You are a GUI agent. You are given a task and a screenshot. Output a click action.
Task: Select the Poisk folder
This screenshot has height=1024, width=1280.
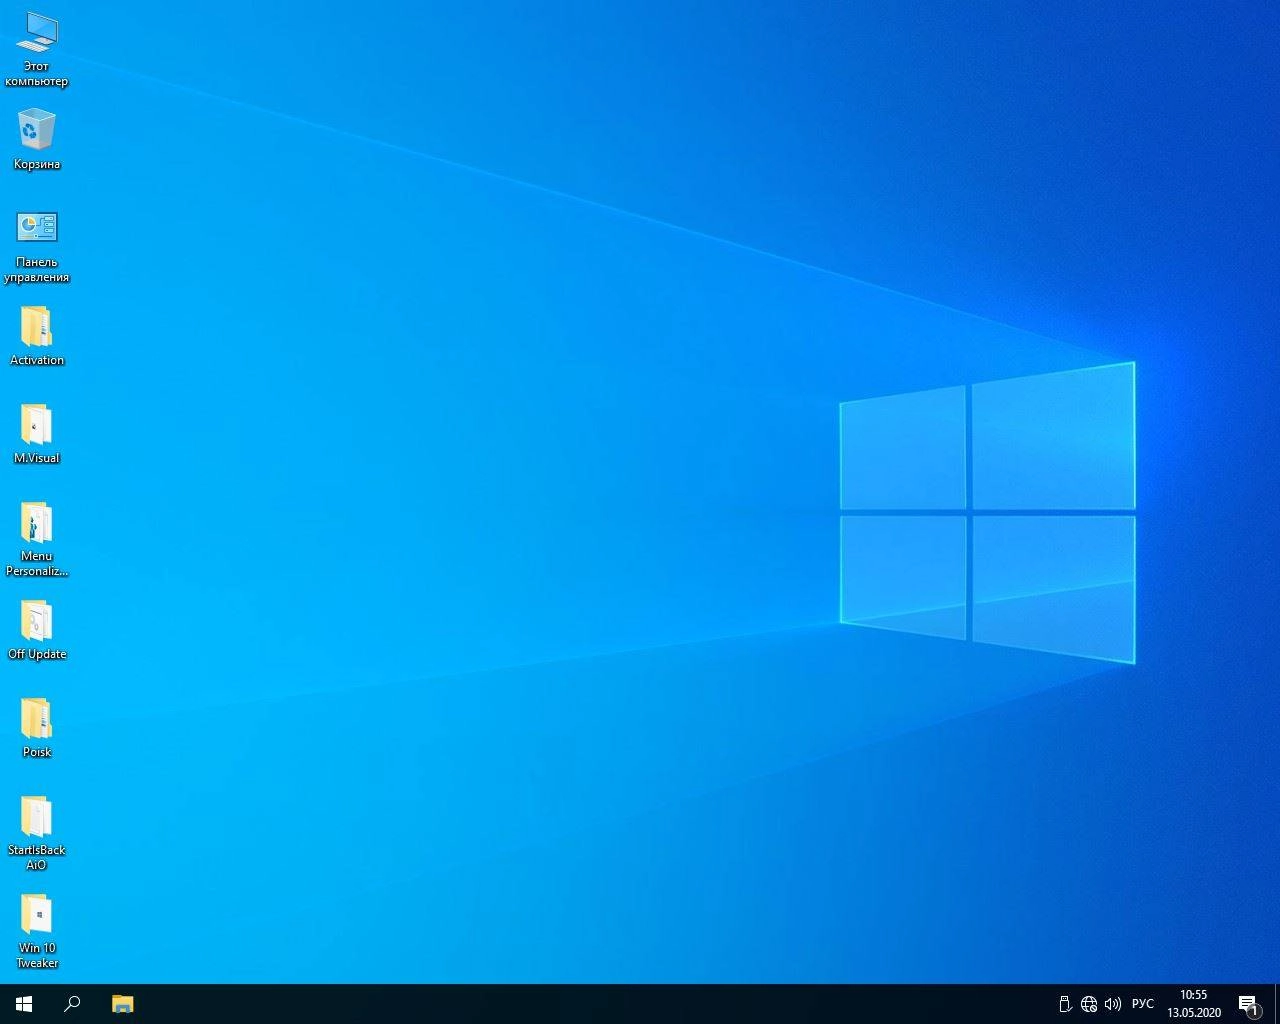pyautogui.click(x=37, y=727)
